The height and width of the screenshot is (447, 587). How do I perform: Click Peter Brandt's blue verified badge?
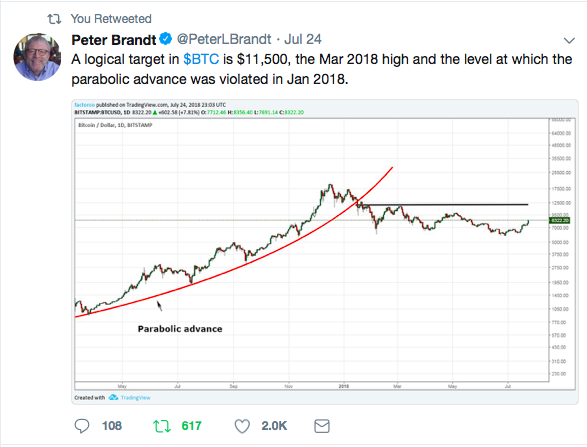[x=166, y=39]
